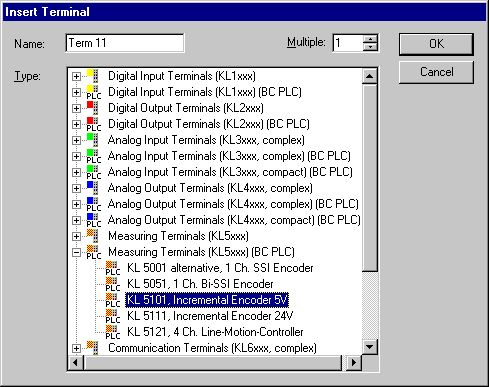Screen dimensions: 489x387
Task: Select Measuring Terminals (KL5xxx) (BC PLC) label
Action: pyautogui.click(x=201, y=252)
